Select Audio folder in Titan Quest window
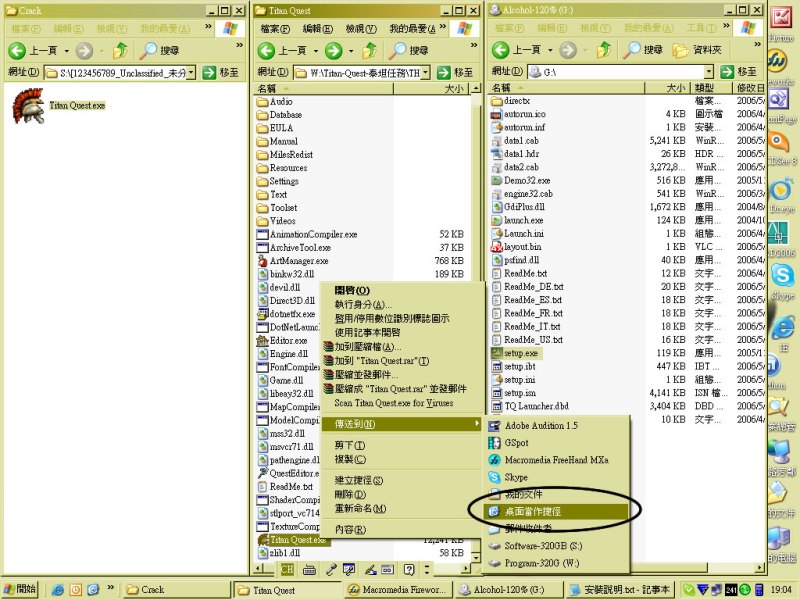Viewport: 800px width, 600px height. (275, 102)
